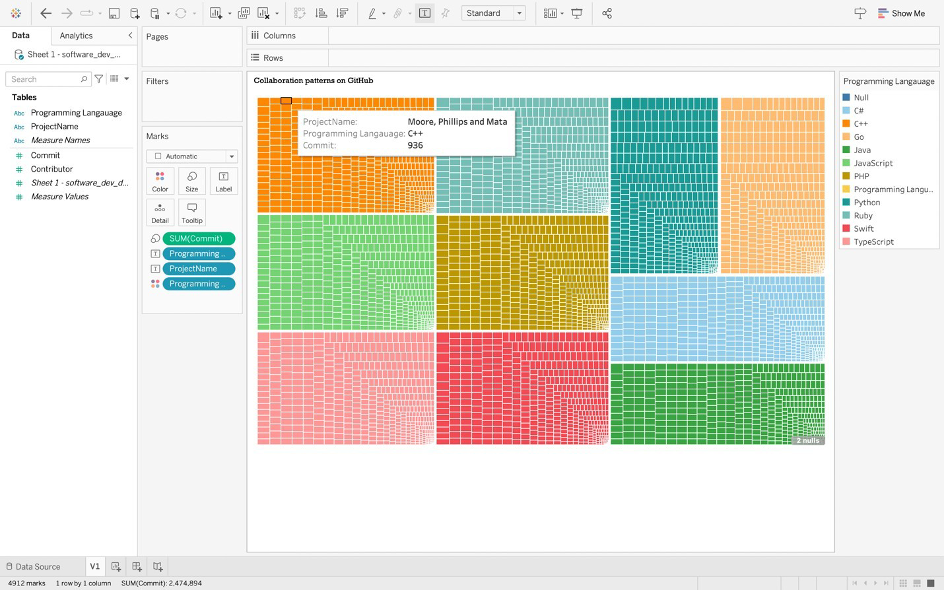Click the save workbook icon

(x=114, y=13)
